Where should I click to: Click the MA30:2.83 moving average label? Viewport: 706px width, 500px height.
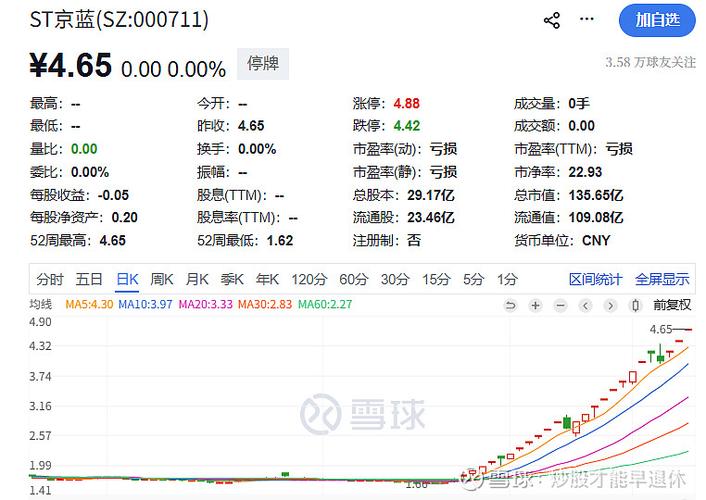265,305
